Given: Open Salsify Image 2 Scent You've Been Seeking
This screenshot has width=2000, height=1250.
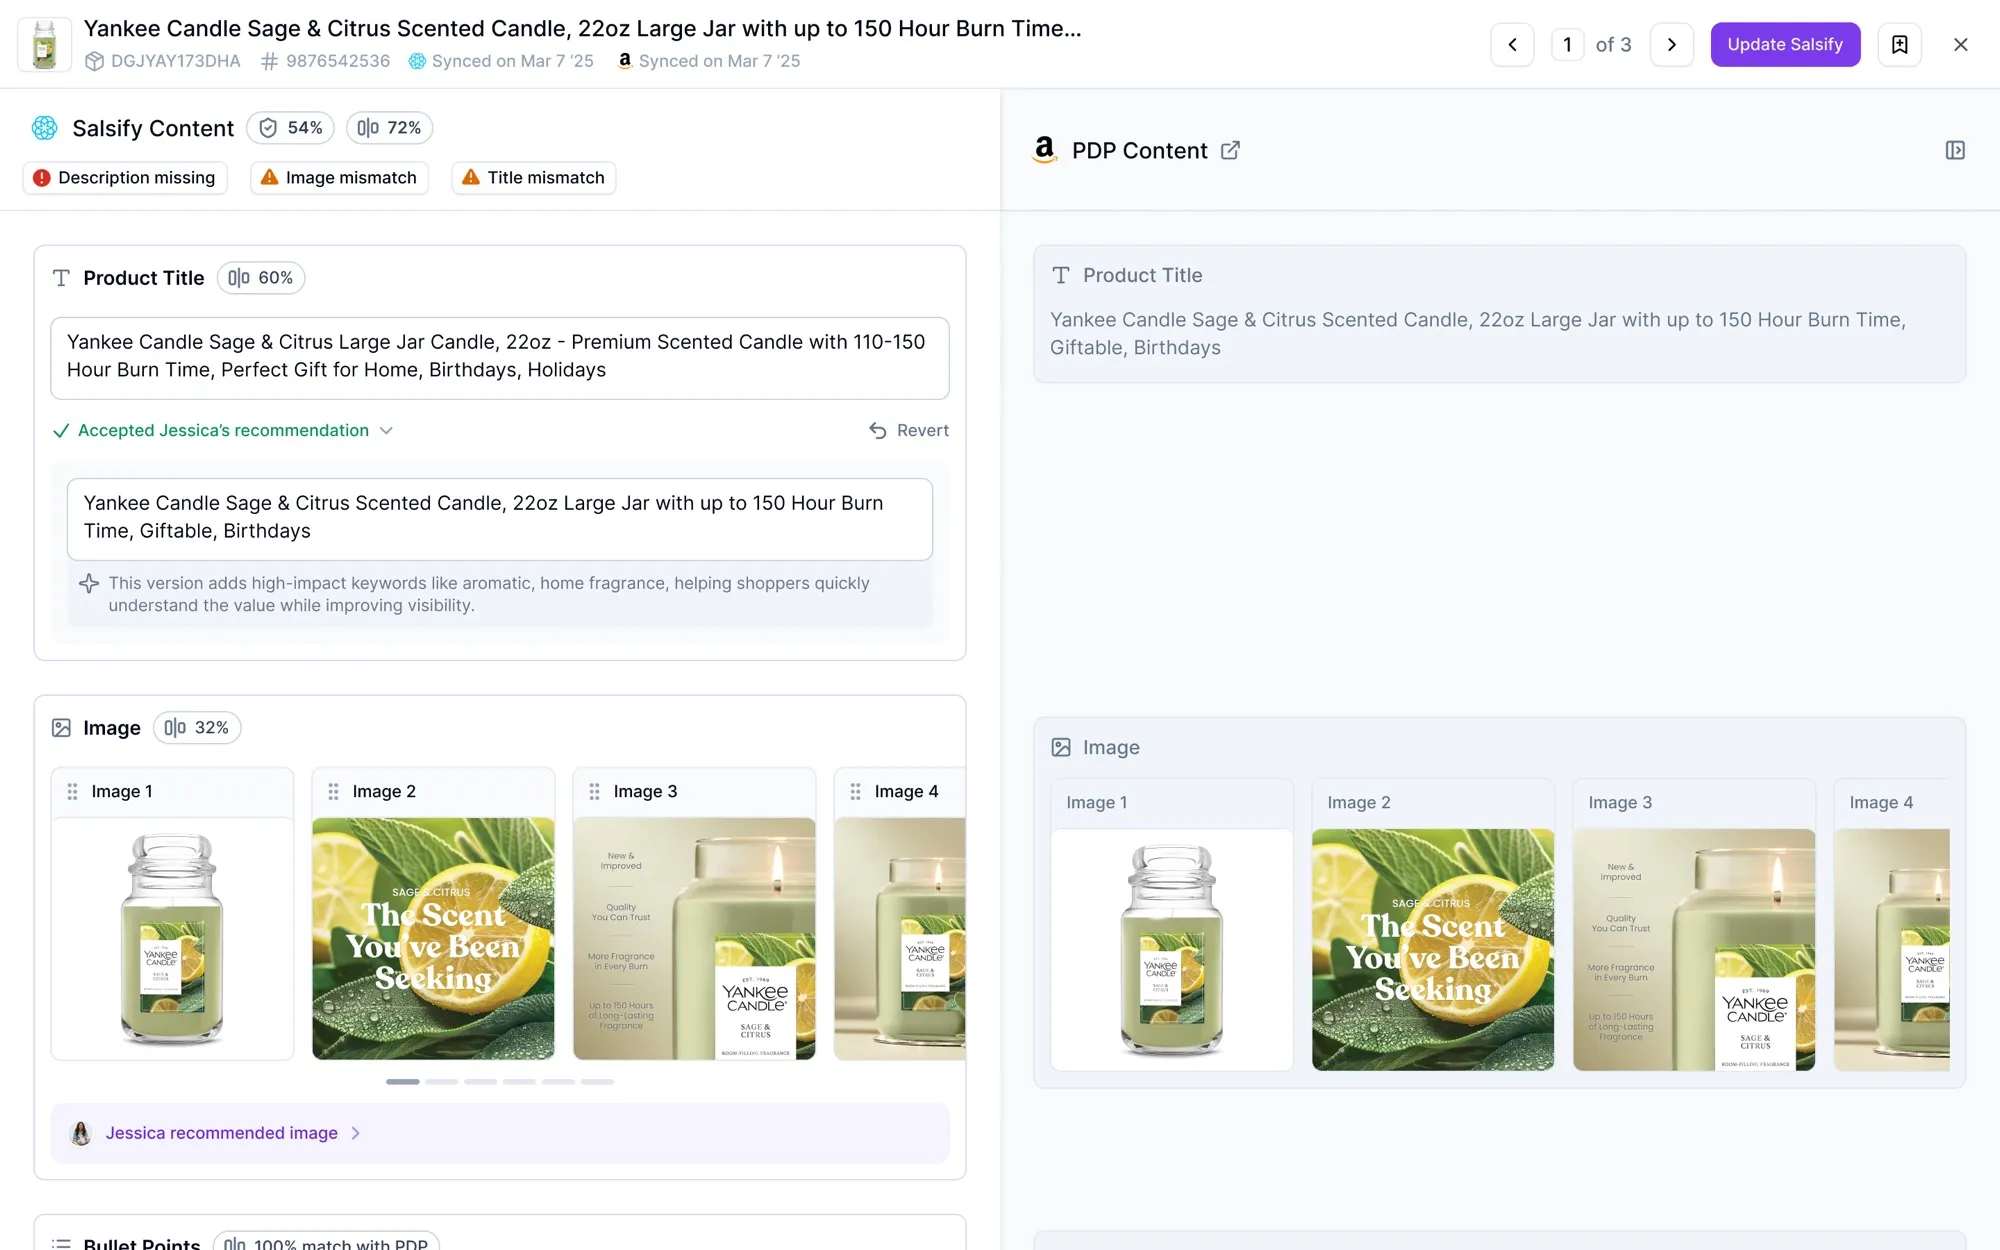Looking at the screenshot, I should point(433,939).
